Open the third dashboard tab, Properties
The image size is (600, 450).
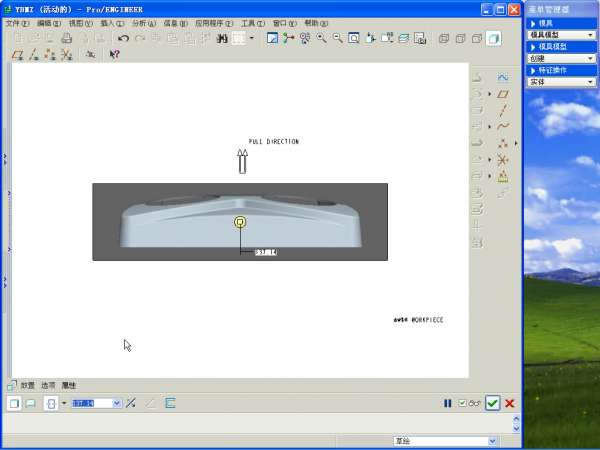click(69, 385)
